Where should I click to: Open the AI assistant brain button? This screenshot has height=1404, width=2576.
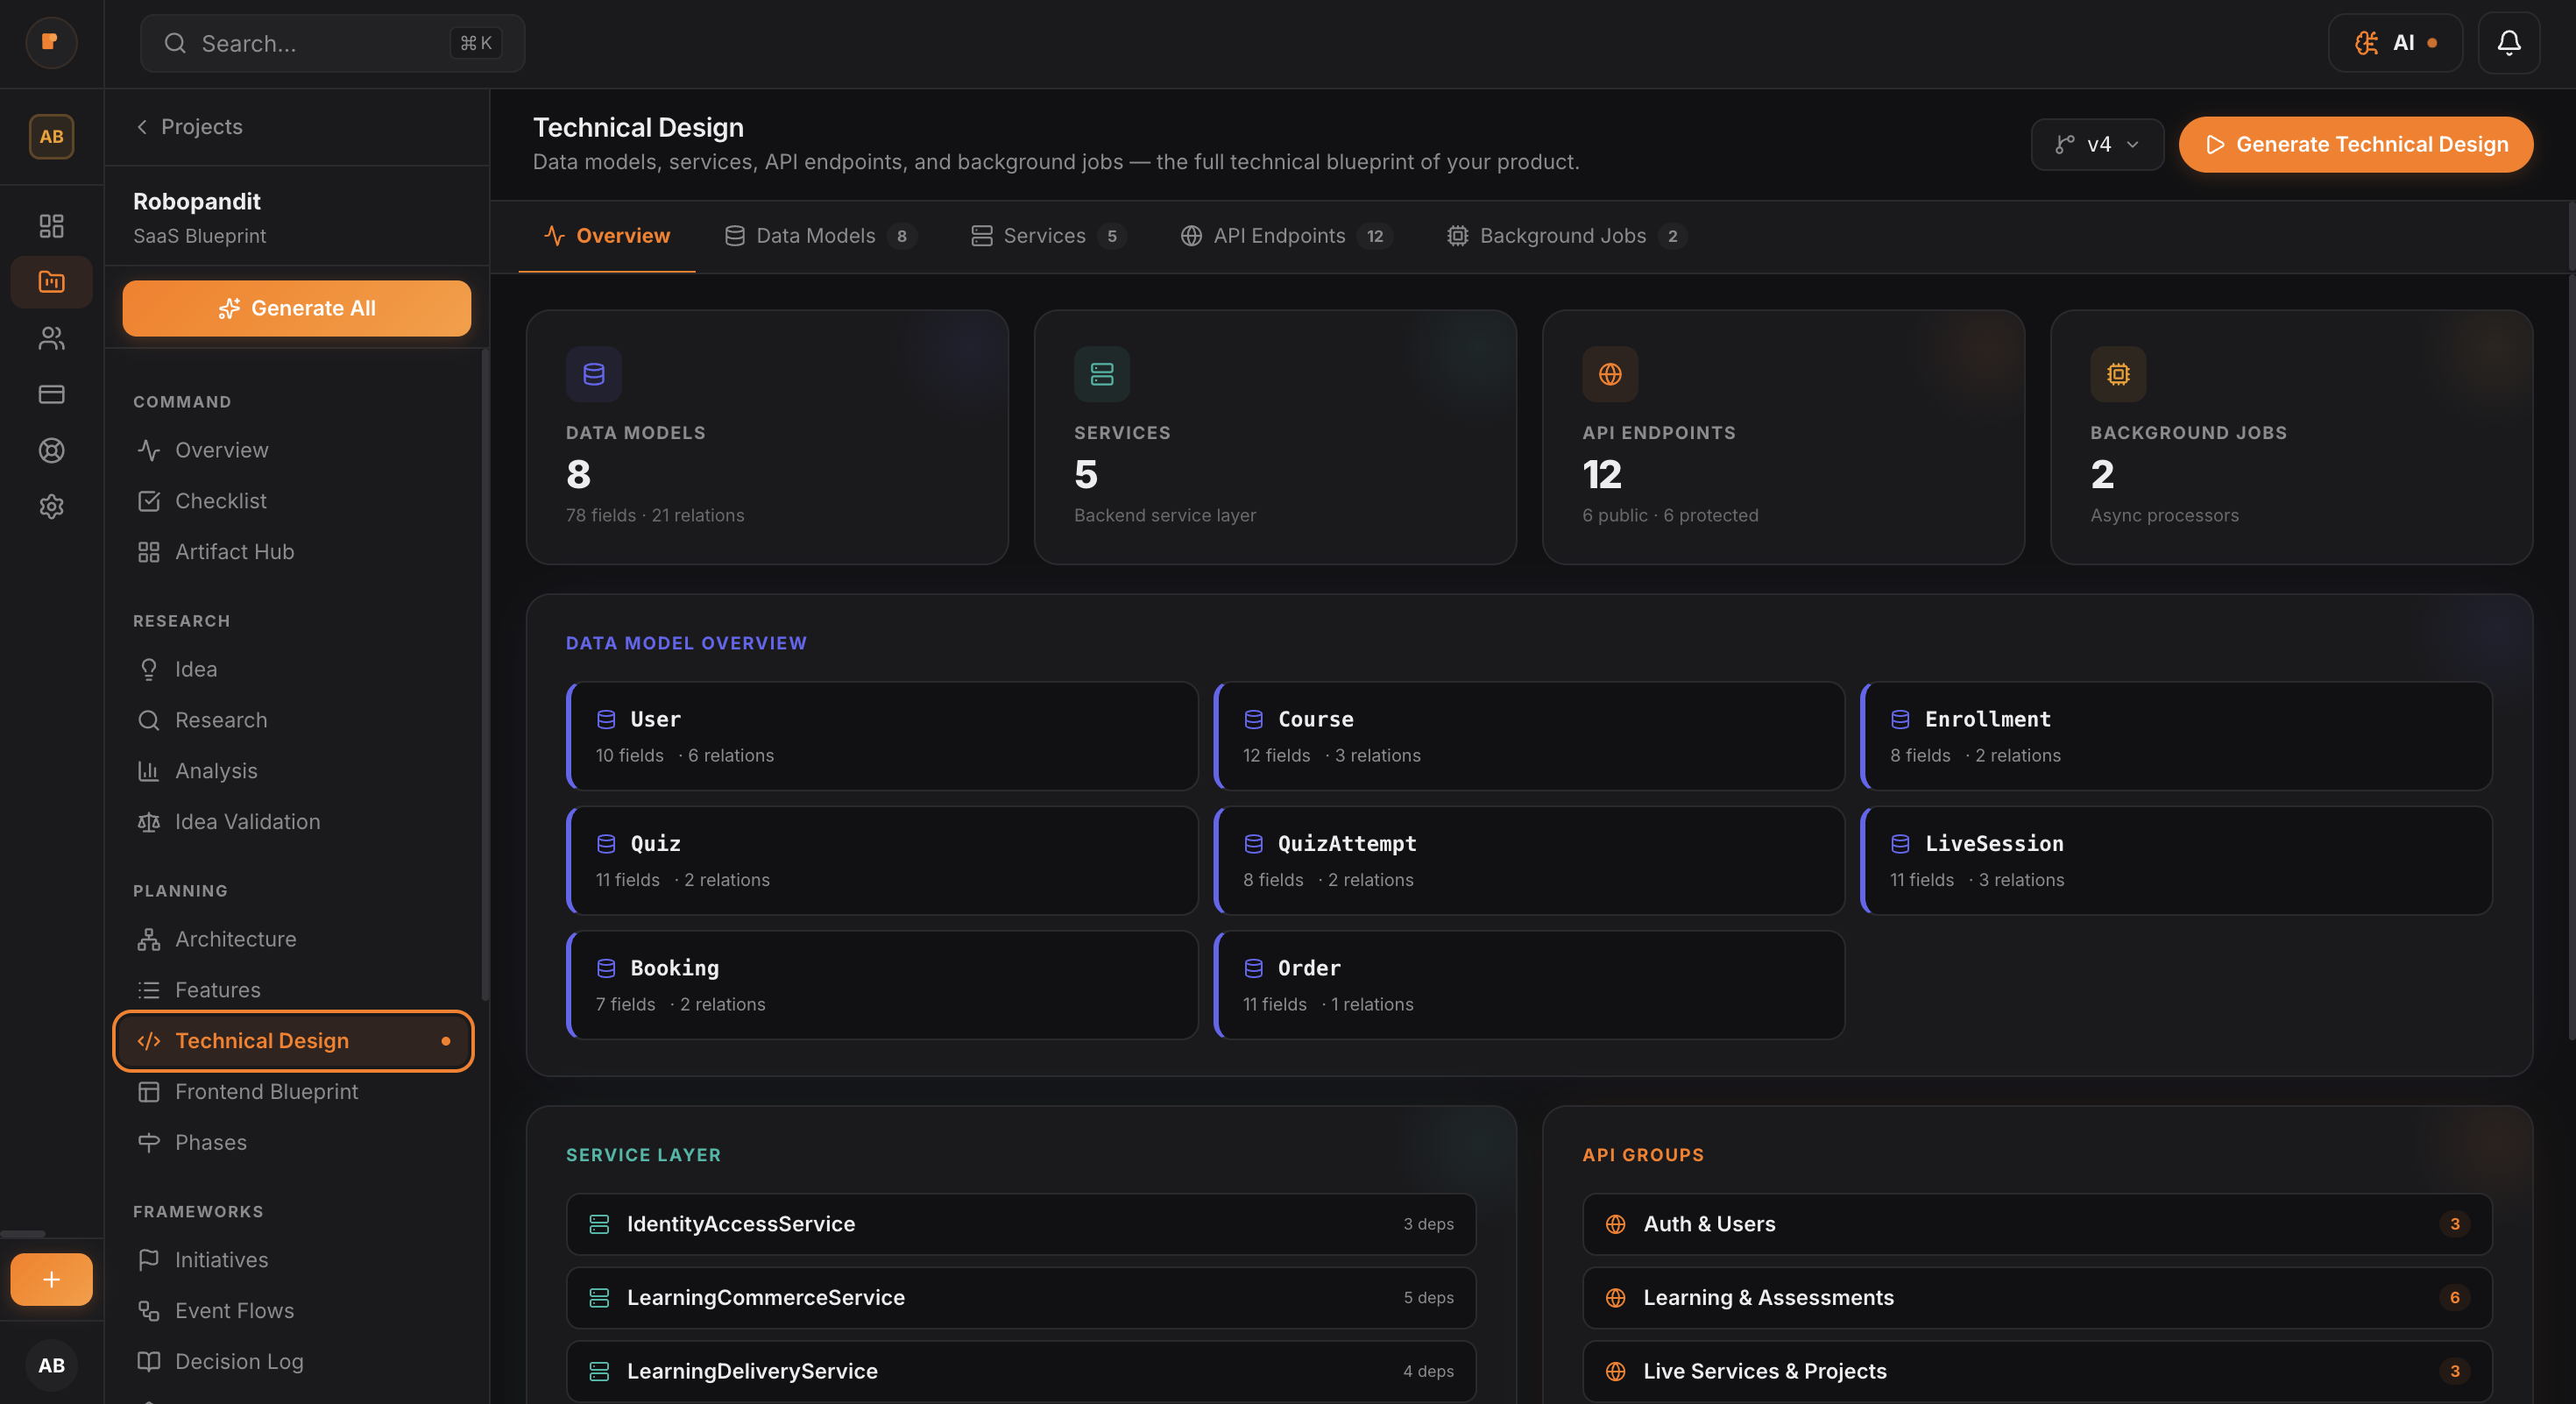point(2395,43)
